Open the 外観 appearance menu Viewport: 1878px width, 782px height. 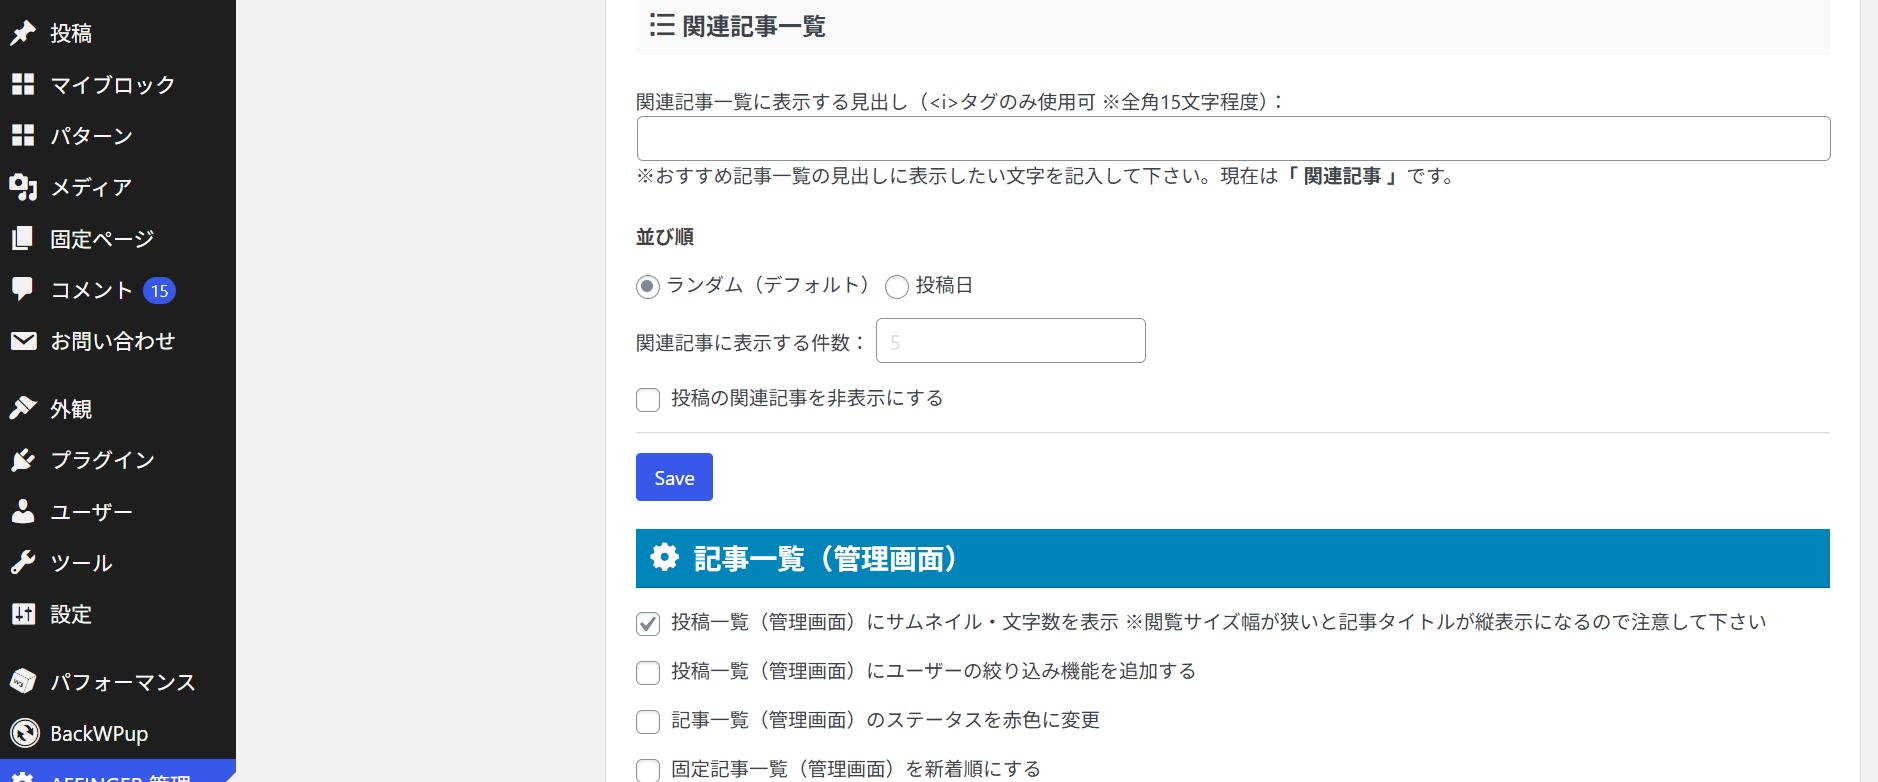(x=71, y=409)
